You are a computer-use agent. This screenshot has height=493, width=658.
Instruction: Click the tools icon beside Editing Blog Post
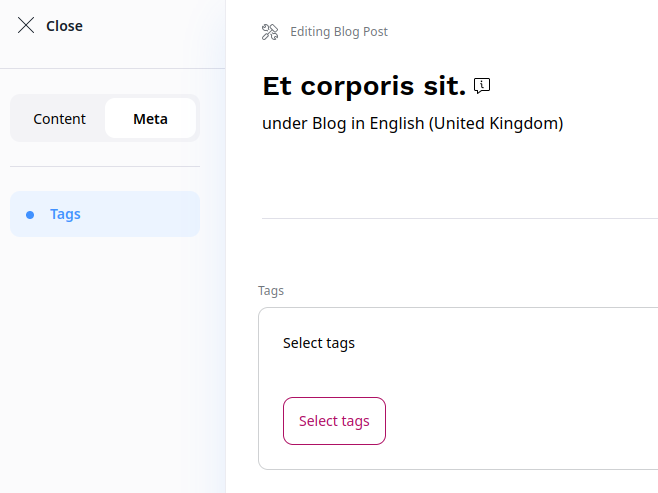coord(269,32)
